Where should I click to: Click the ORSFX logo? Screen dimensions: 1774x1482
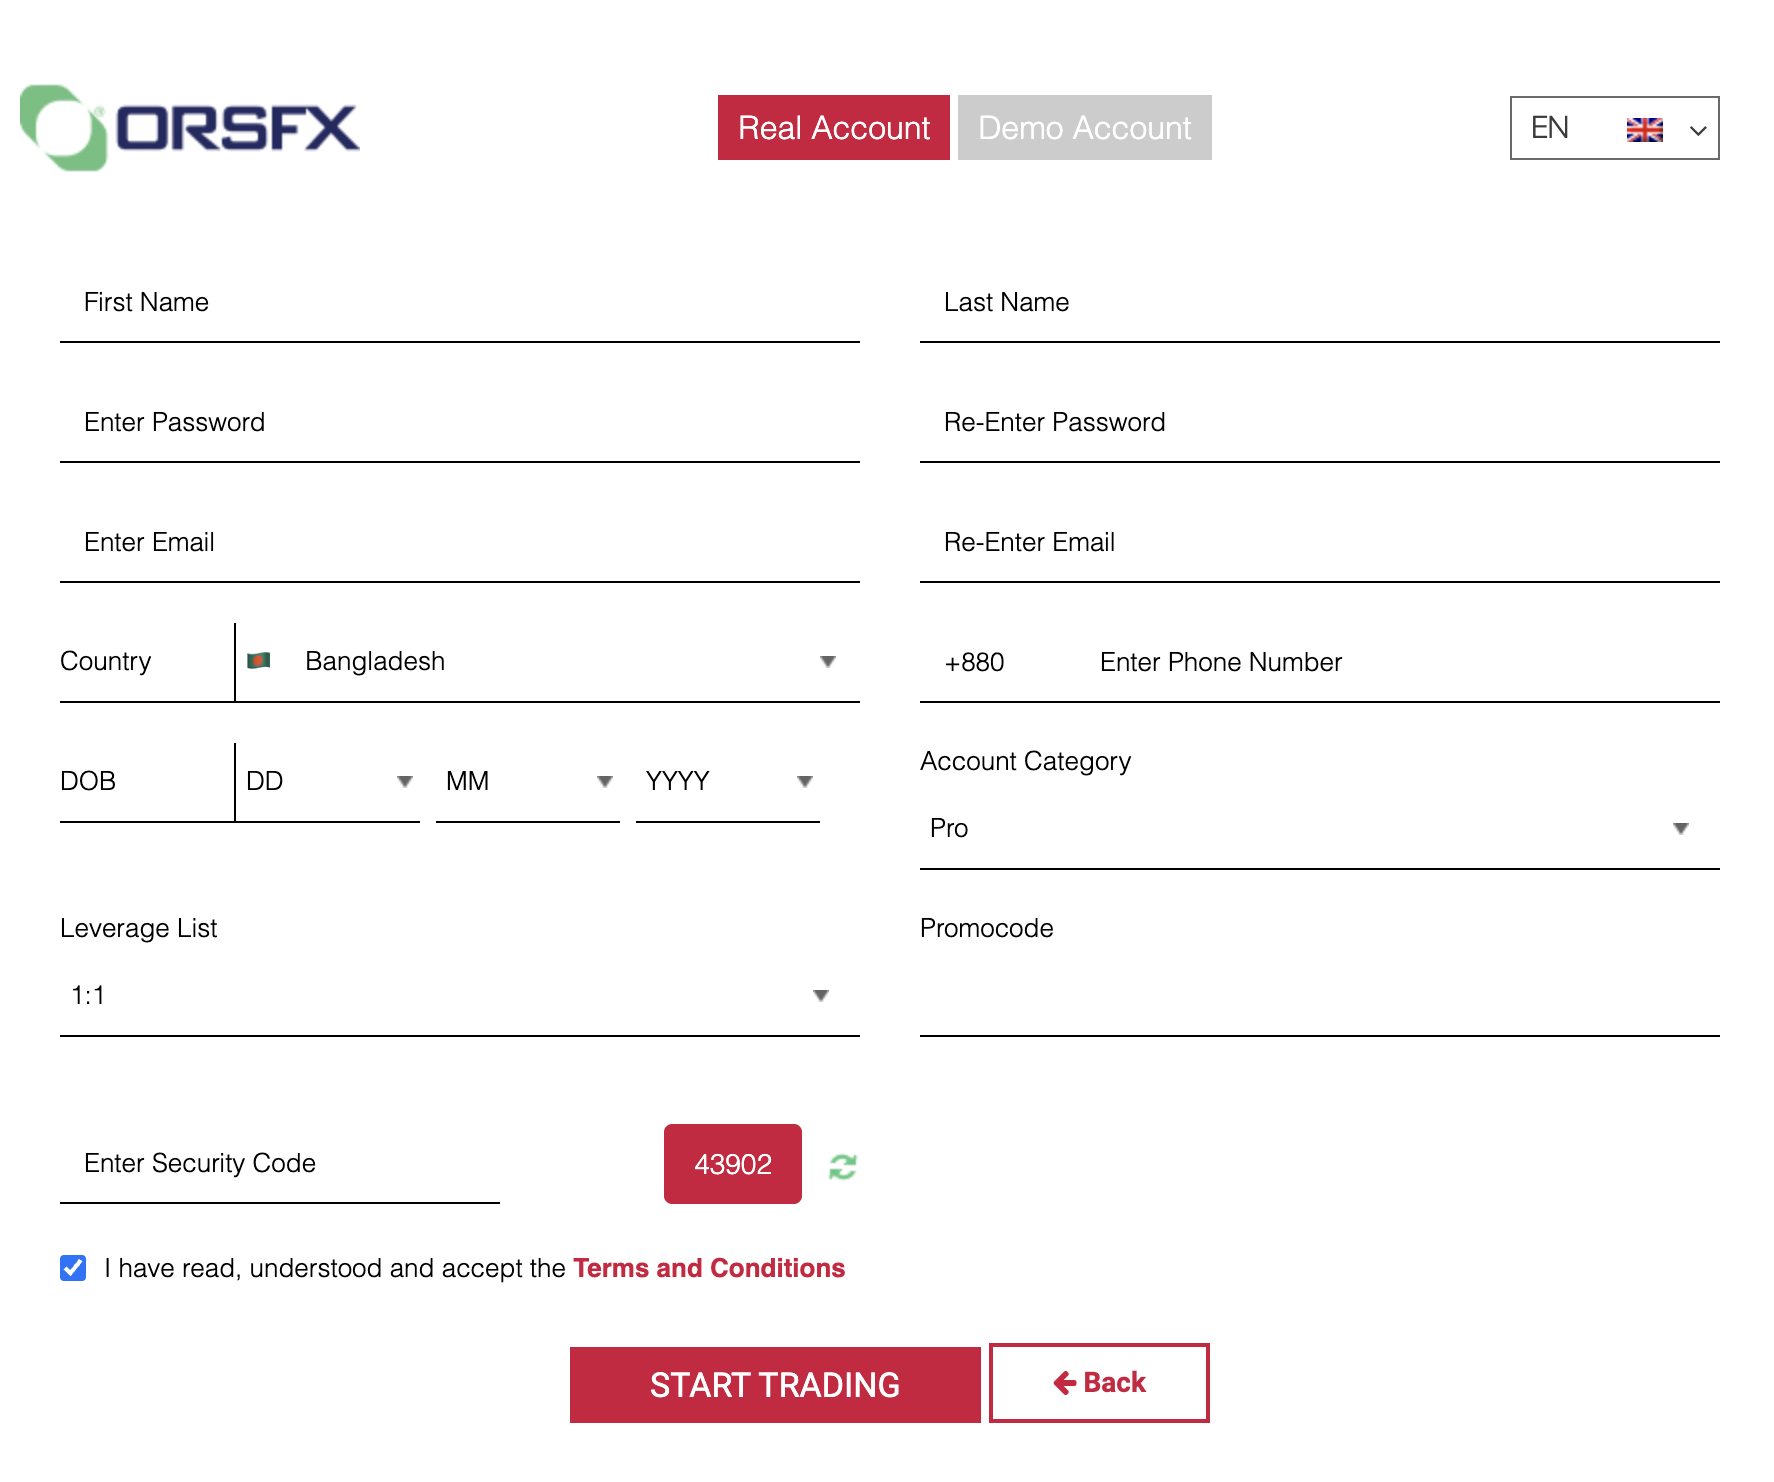190,128
